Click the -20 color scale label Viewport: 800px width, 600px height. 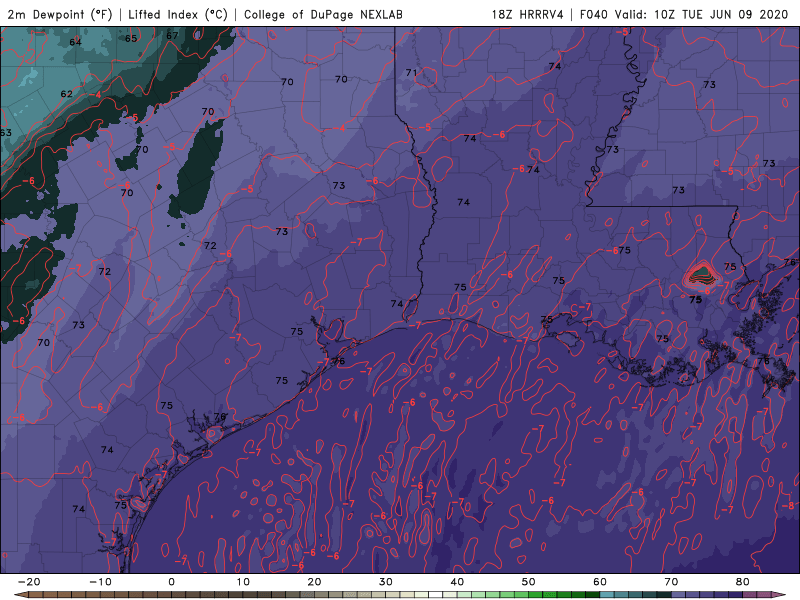(x=29, y=582)
